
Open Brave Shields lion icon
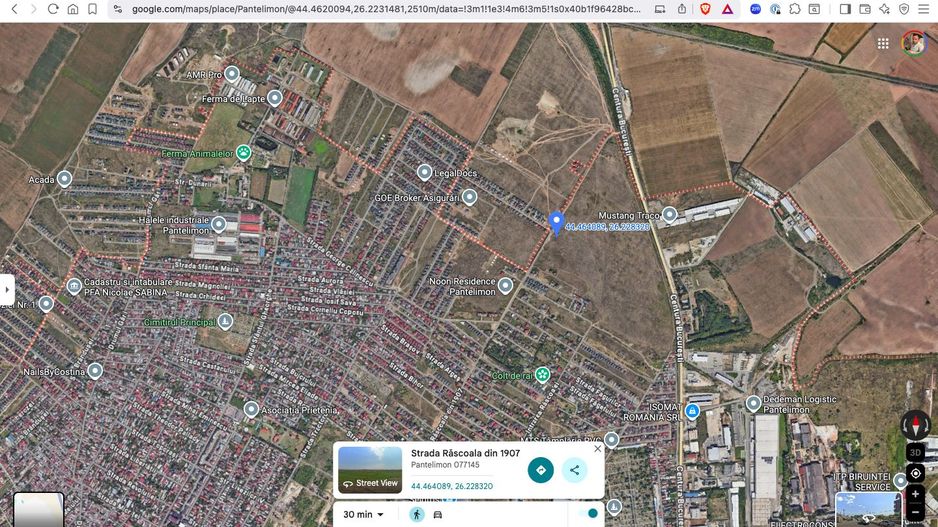705,9
